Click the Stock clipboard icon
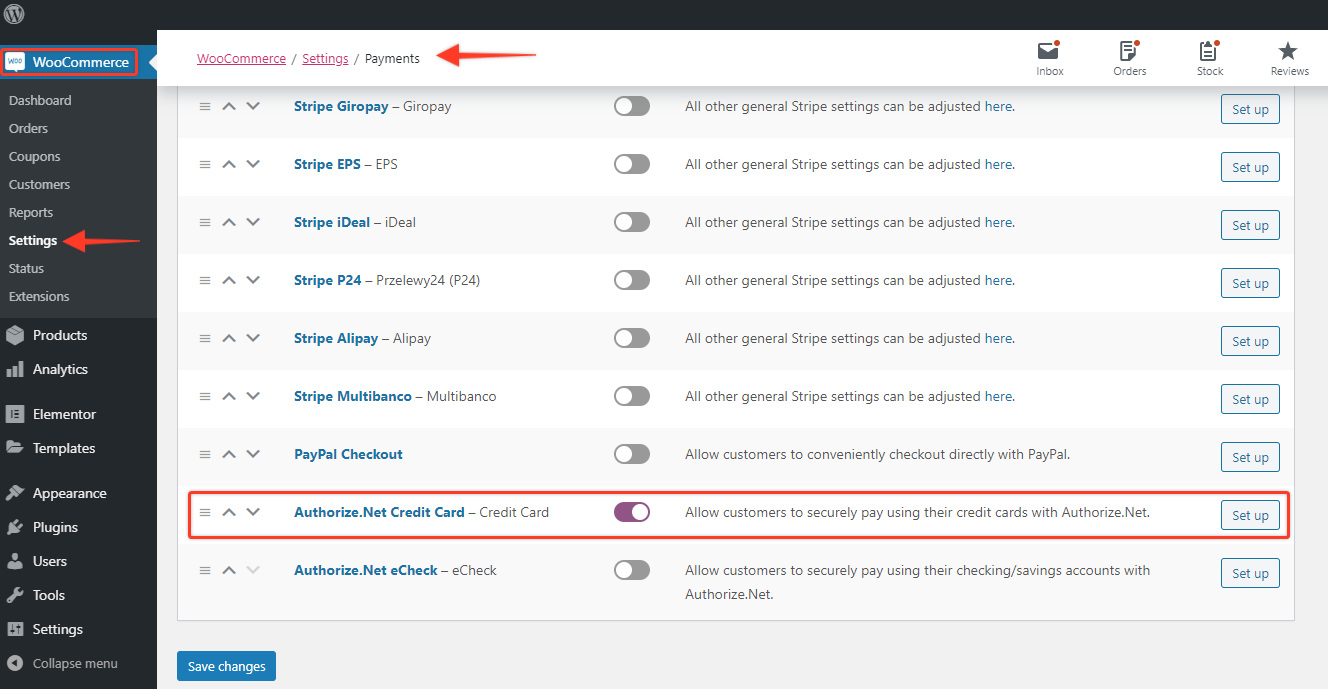The width and height of the screenshot is (1328, 689). pyautogui.click(x=1209, y=52)
